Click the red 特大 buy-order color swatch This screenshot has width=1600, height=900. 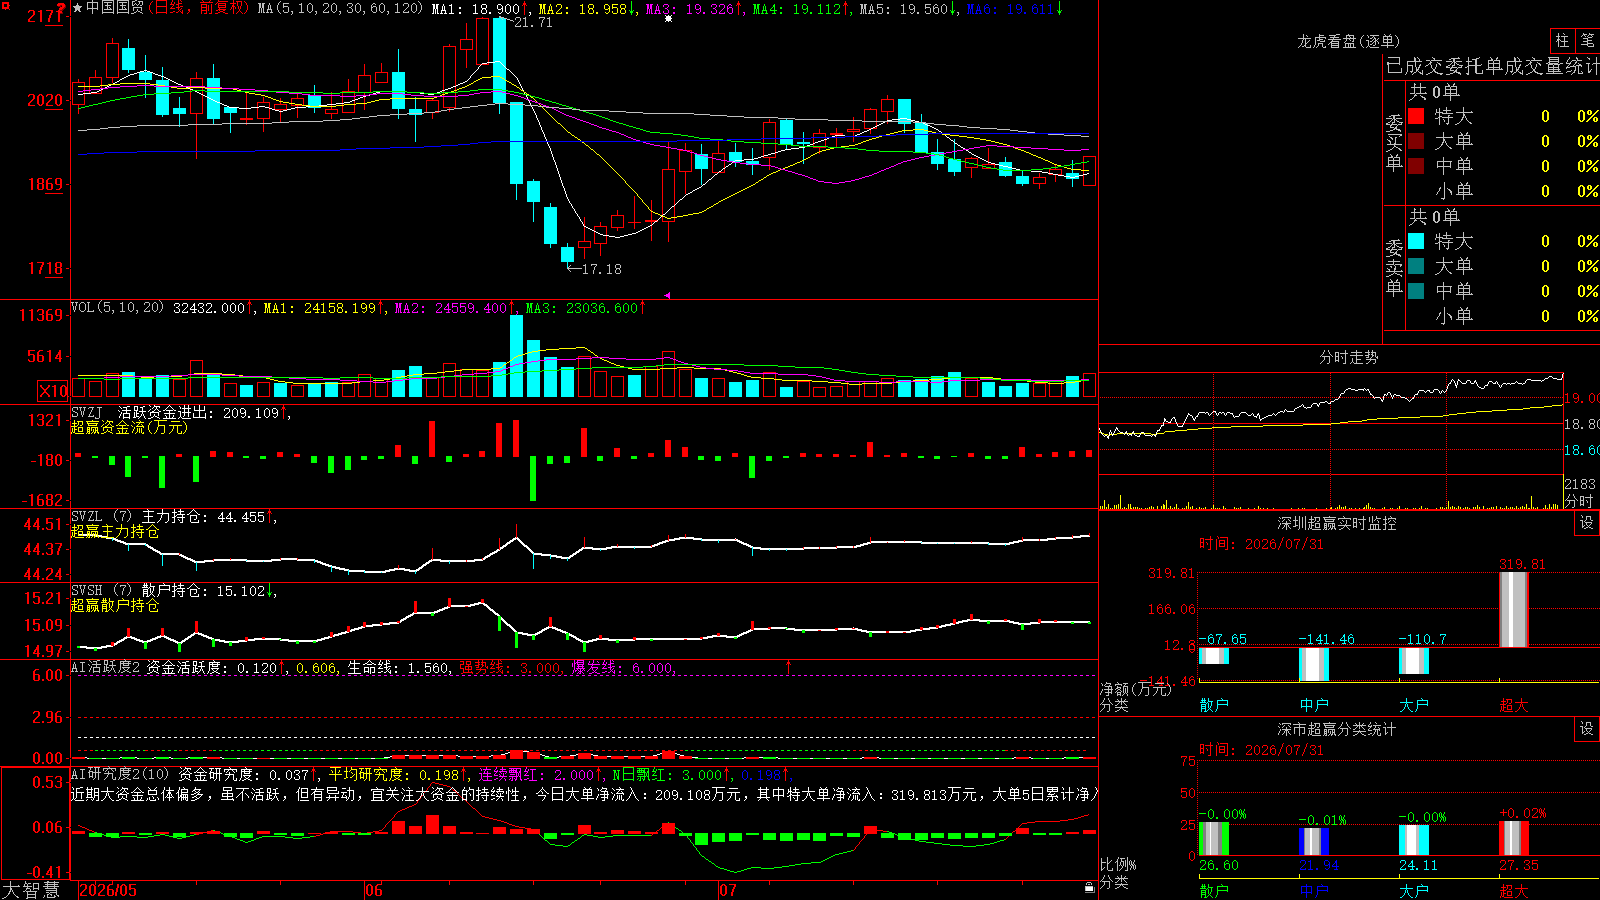(1416, 116)
